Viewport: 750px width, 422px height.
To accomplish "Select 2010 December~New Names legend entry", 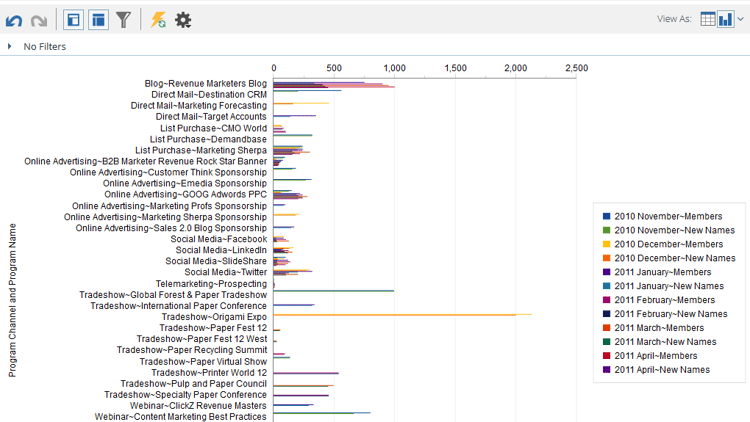I will point(669,258).
